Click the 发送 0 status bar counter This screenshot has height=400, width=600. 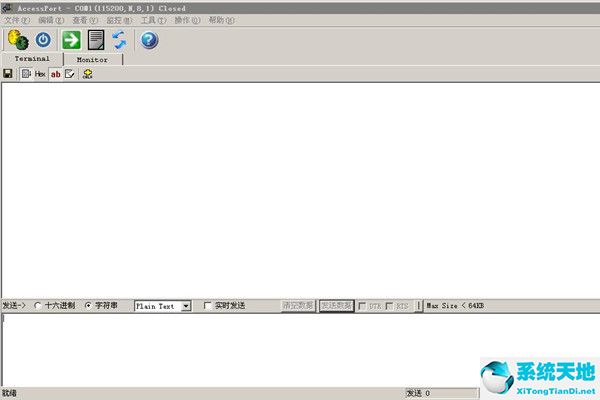pos(442,393)
